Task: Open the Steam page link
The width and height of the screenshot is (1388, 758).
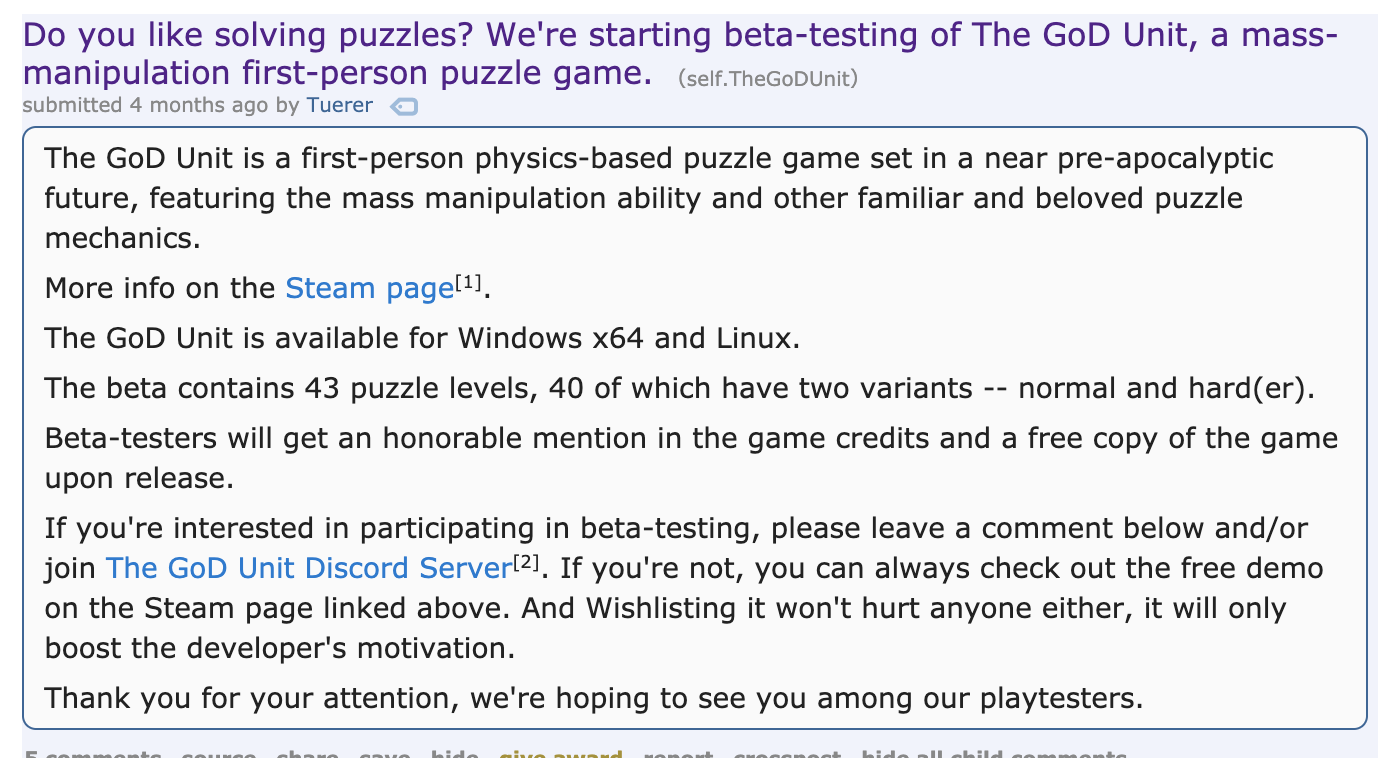Action: tap(369, 288)
